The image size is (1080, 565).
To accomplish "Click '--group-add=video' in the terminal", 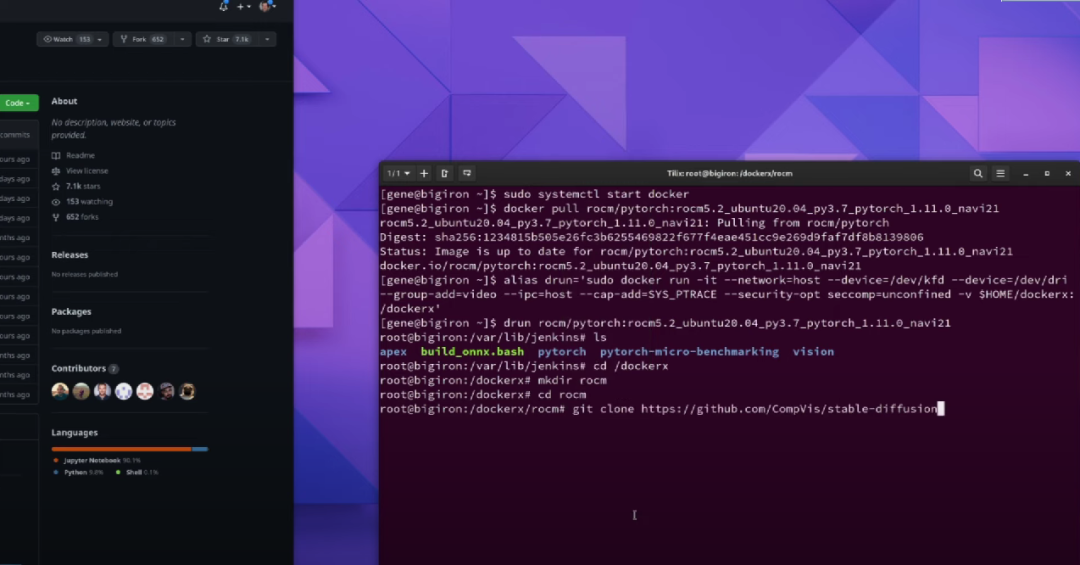I will pyautogui.click(x=438, y=294).
